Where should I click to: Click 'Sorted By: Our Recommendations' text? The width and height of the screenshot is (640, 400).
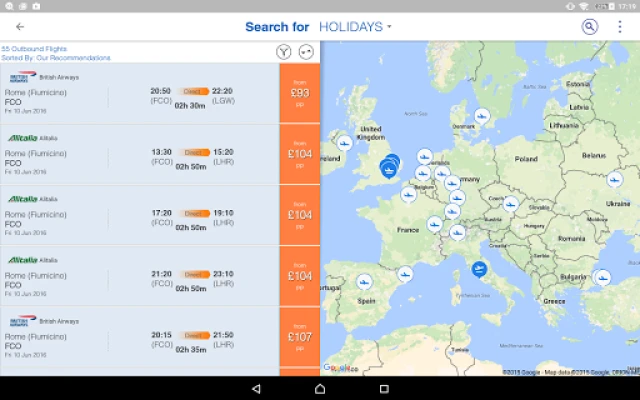(56, 58)
